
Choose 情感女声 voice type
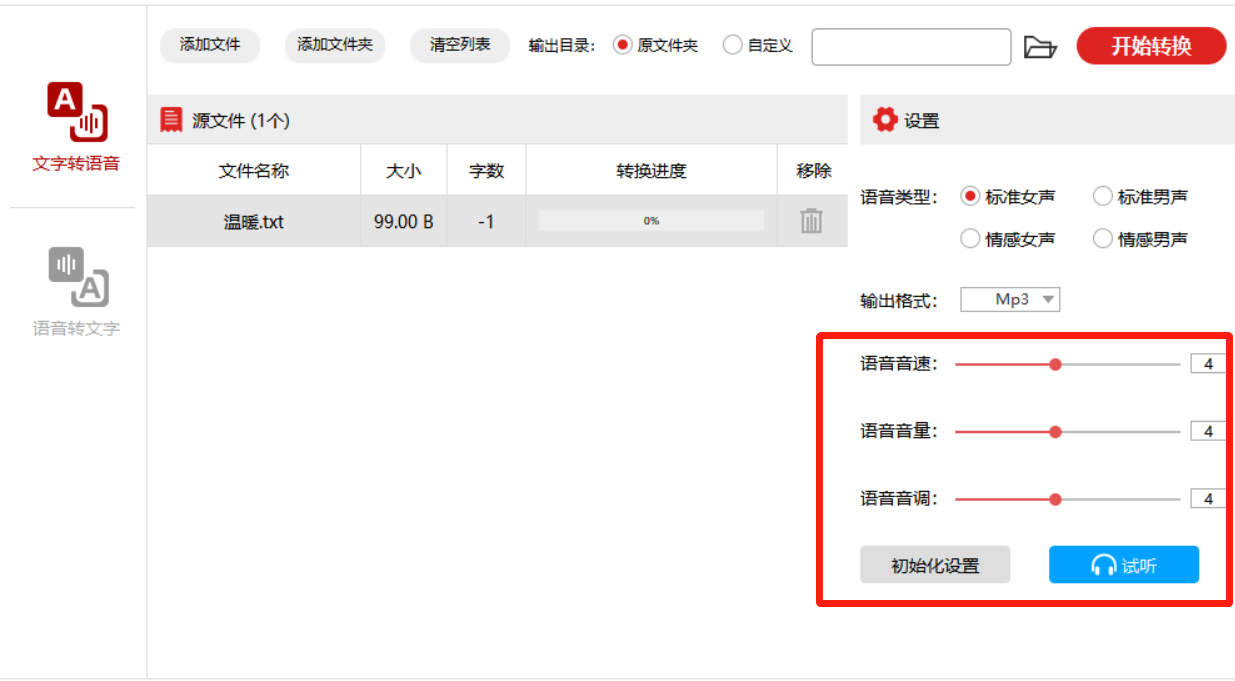1008,239
